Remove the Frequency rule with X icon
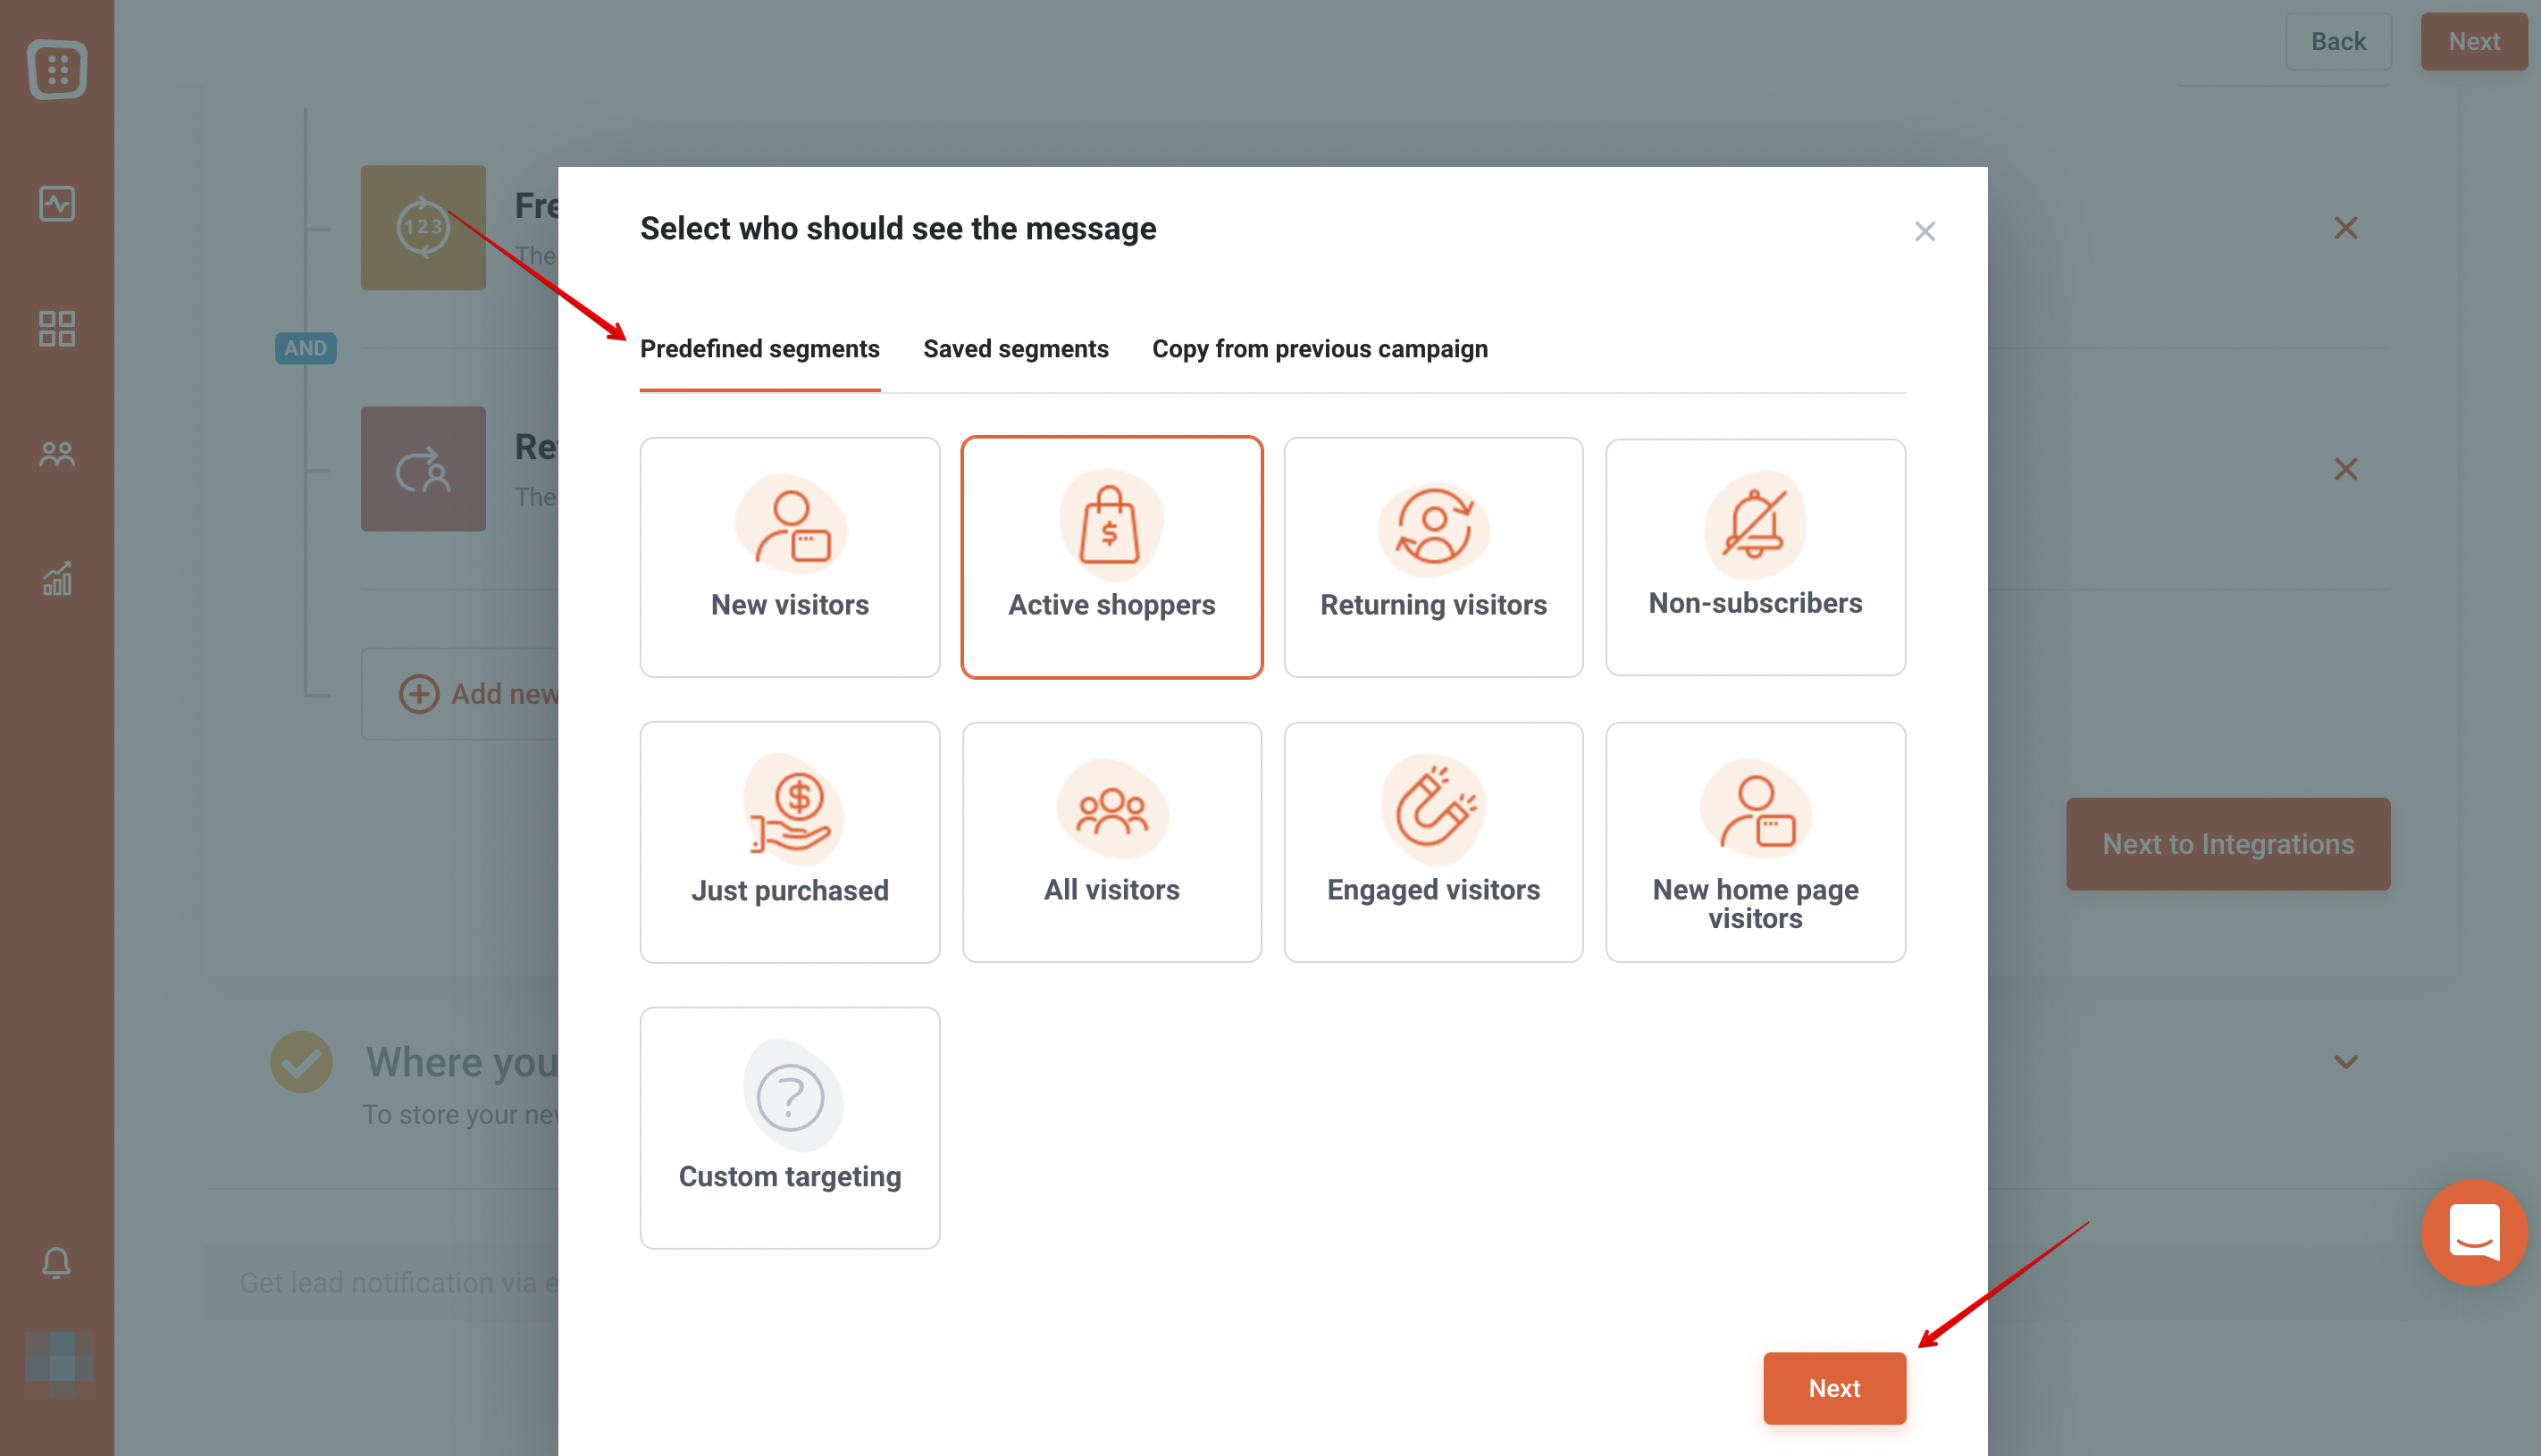Image resolution: width=2541 pixels, height=1456 pixels. coord(2345,228)
